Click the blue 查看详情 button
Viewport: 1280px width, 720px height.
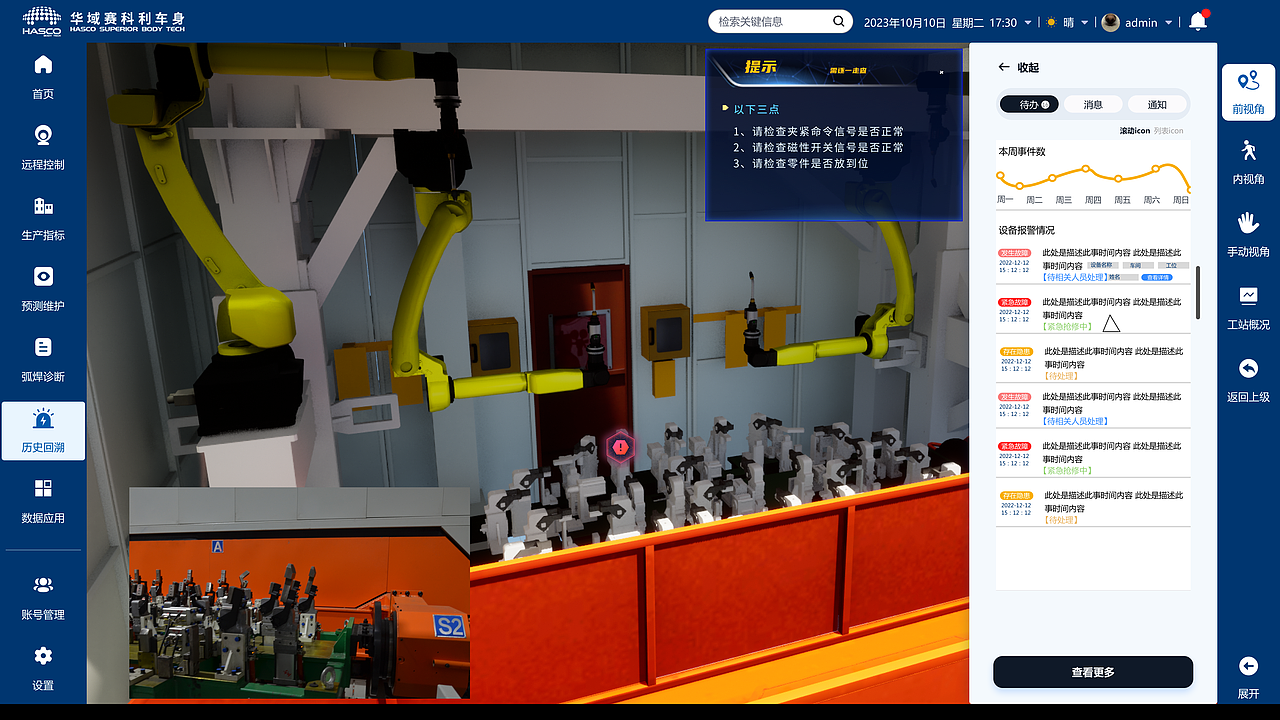point(1156,277)
